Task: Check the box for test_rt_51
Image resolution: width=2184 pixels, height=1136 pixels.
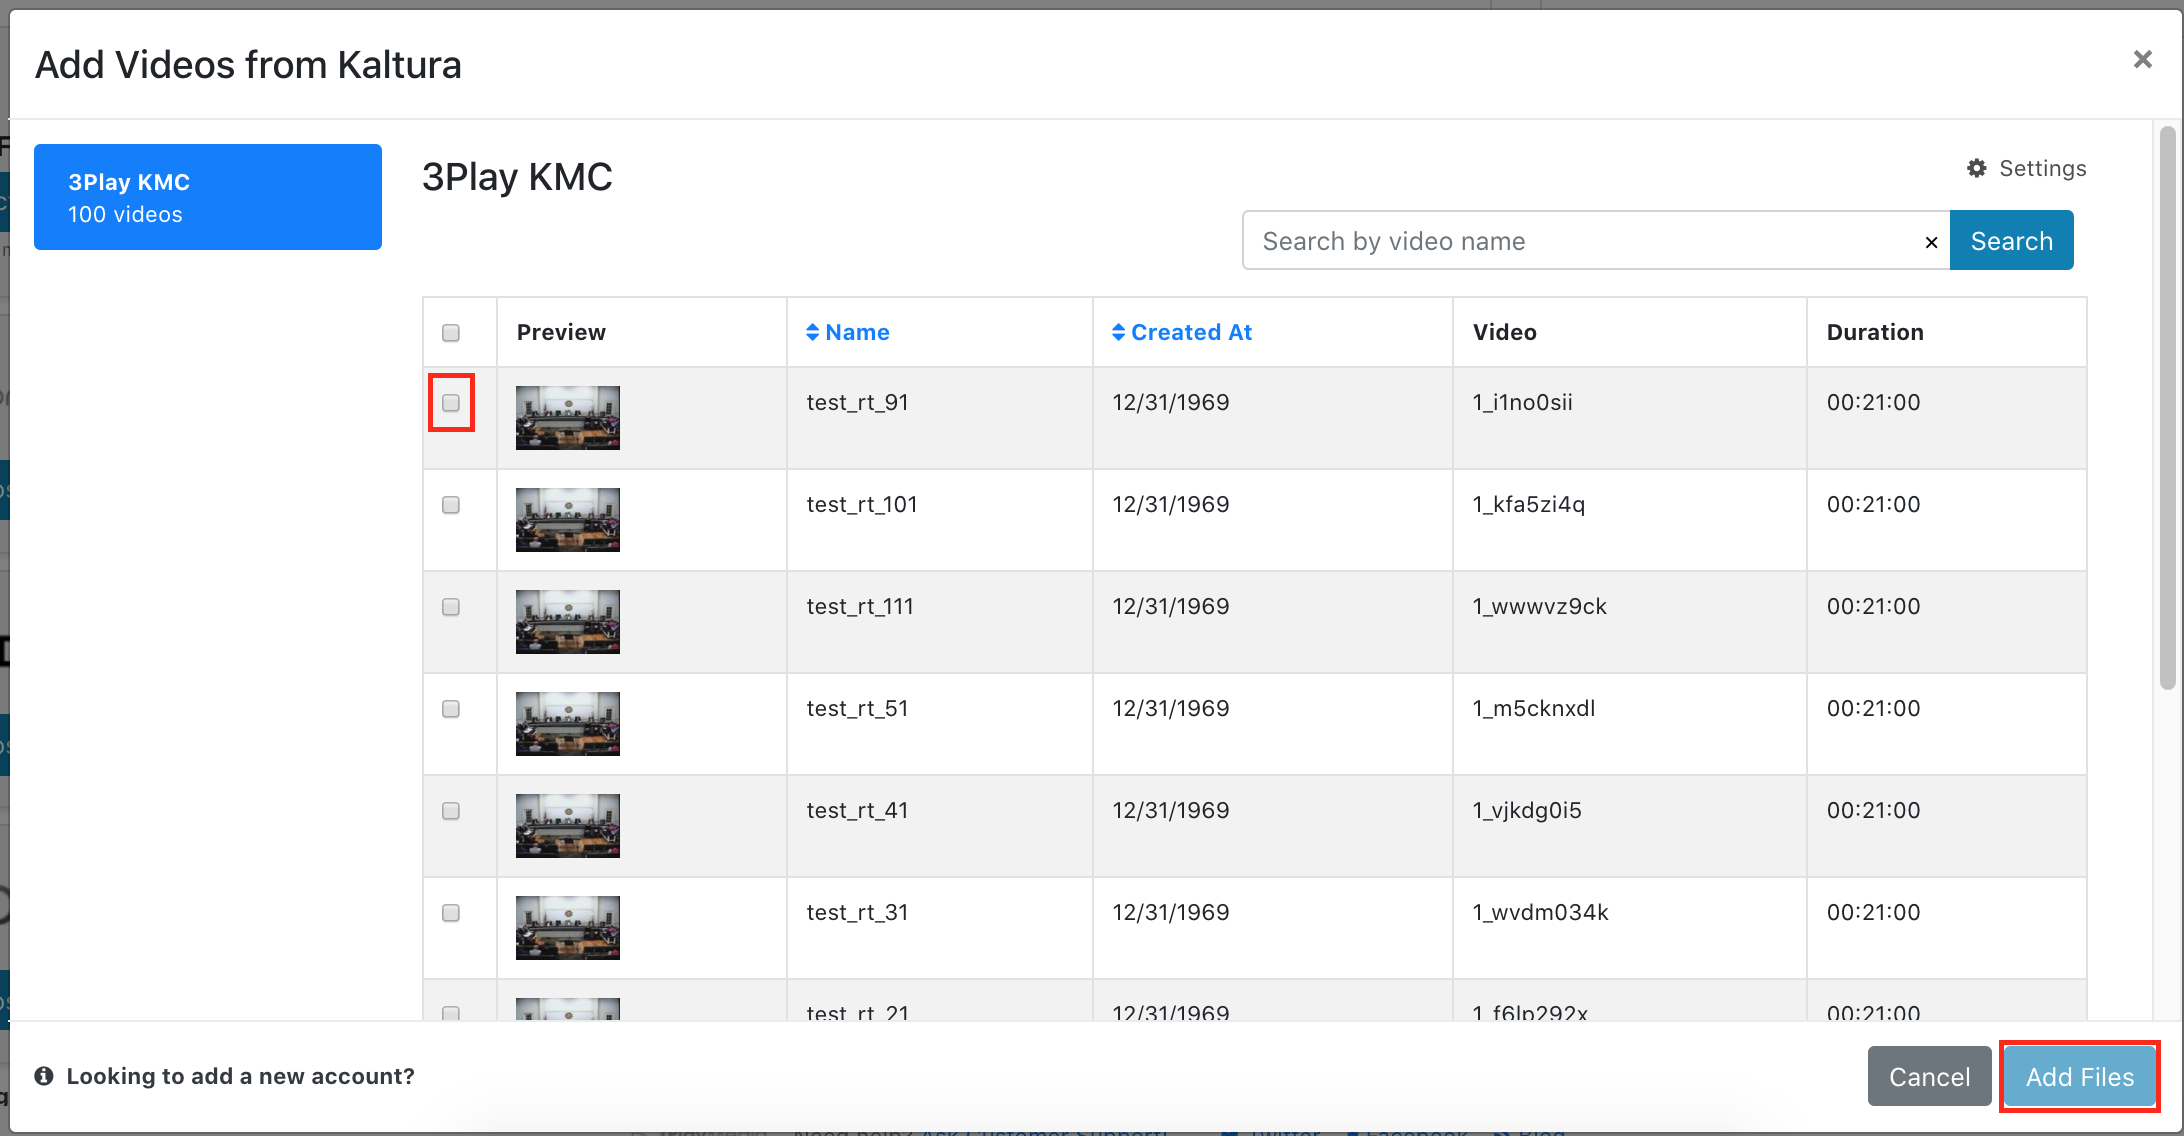Action: [451, 709]
